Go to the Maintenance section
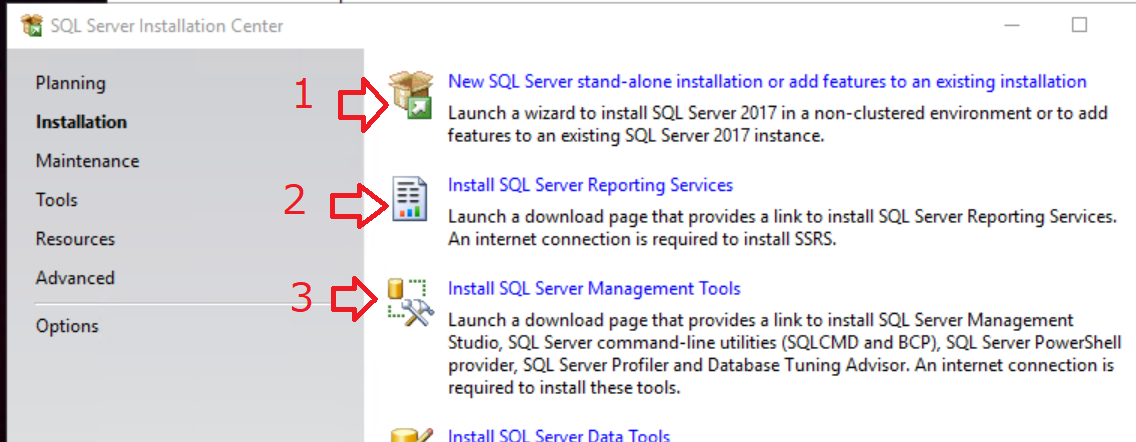Screen dimensions: 1136x442 88,161
